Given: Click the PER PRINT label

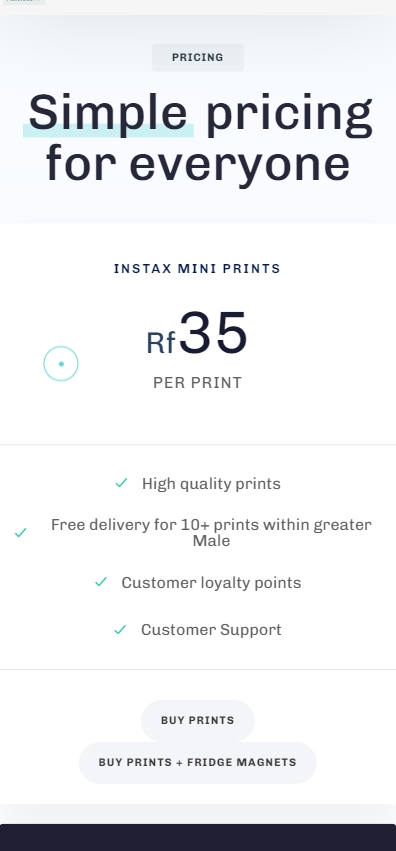Looking at the screenshot, I should coord(197,383).
